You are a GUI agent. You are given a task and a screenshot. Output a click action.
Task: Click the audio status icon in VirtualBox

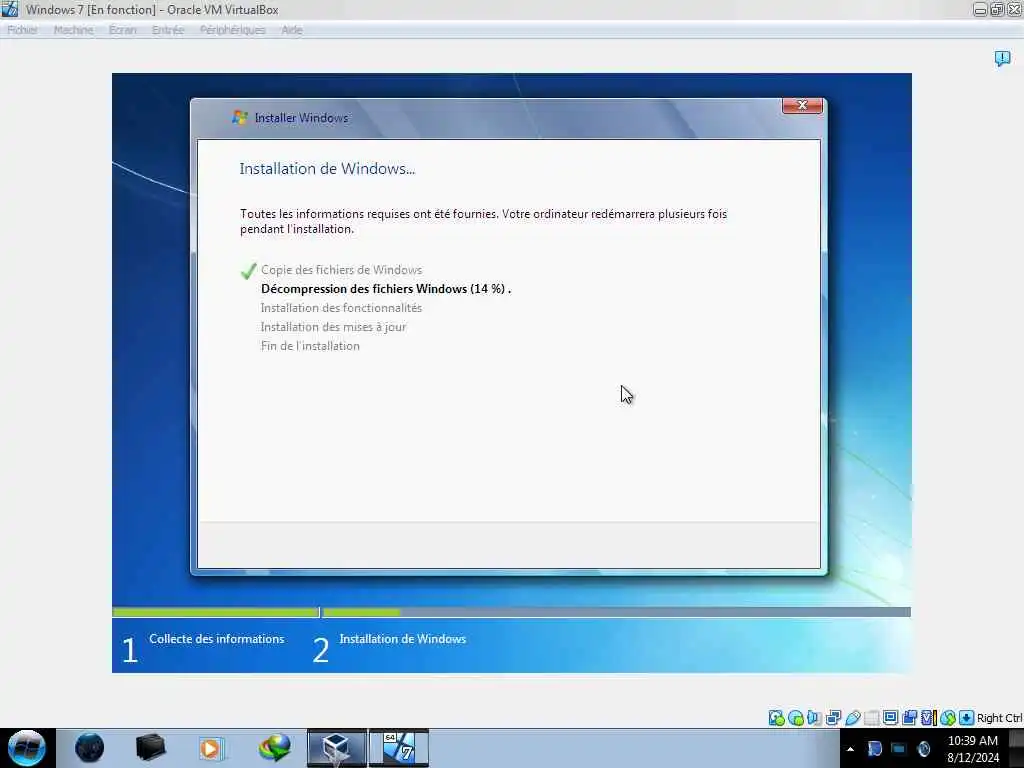814,718
